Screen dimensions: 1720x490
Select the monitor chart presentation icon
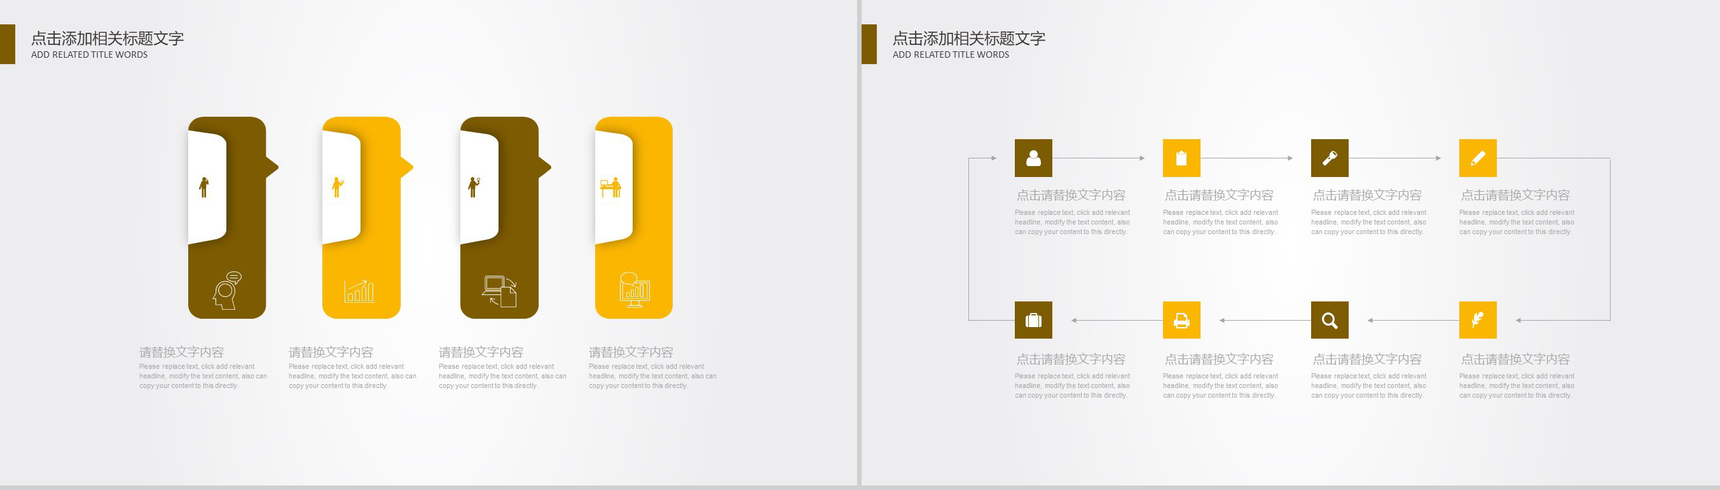[634, 290]
